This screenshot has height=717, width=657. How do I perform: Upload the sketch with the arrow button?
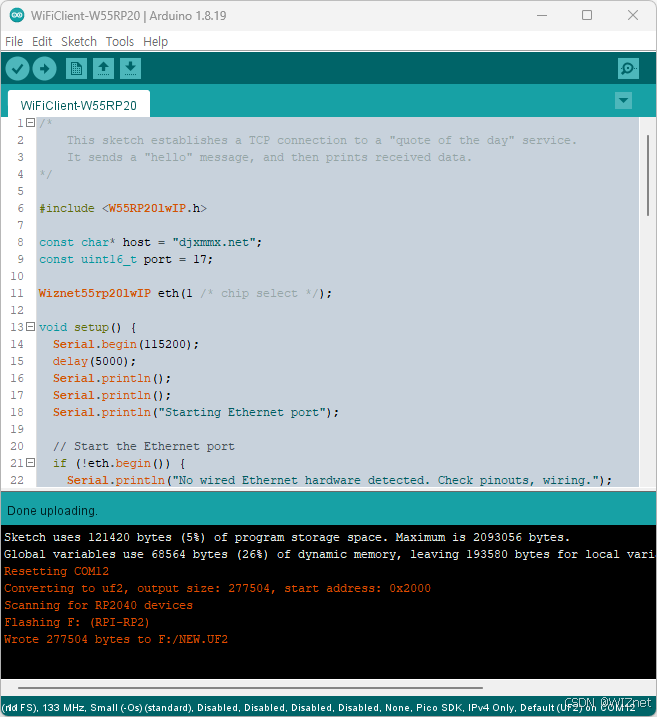pyautogui.click(x=44, y=69)
